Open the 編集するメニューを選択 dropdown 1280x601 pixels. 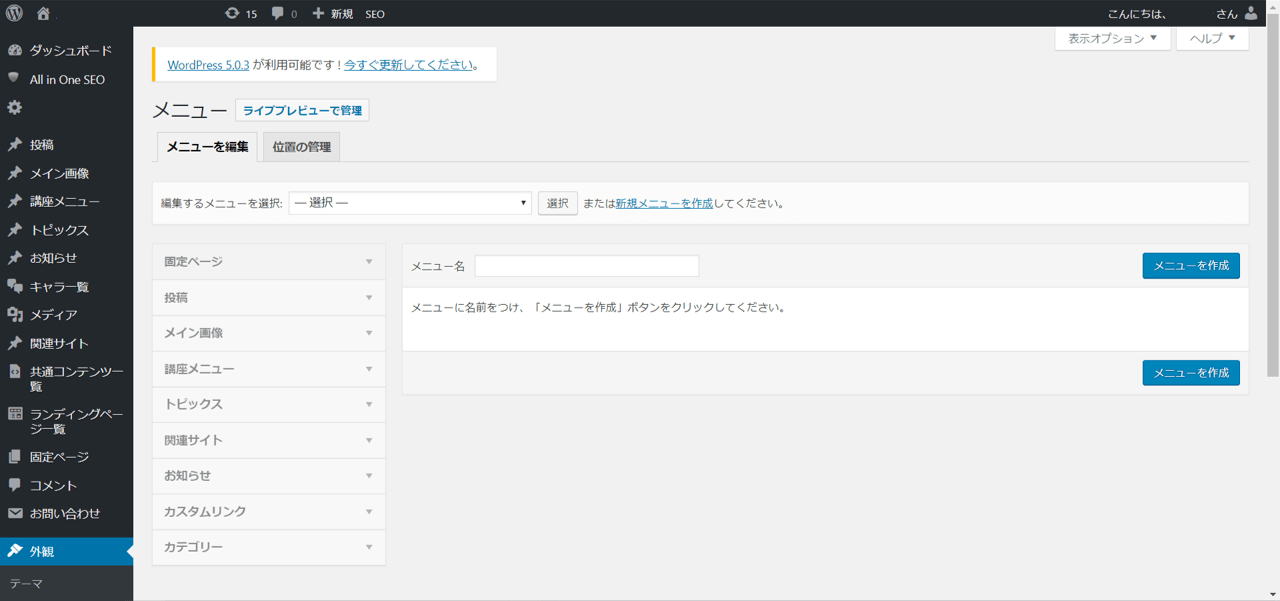tap(410, 203)
